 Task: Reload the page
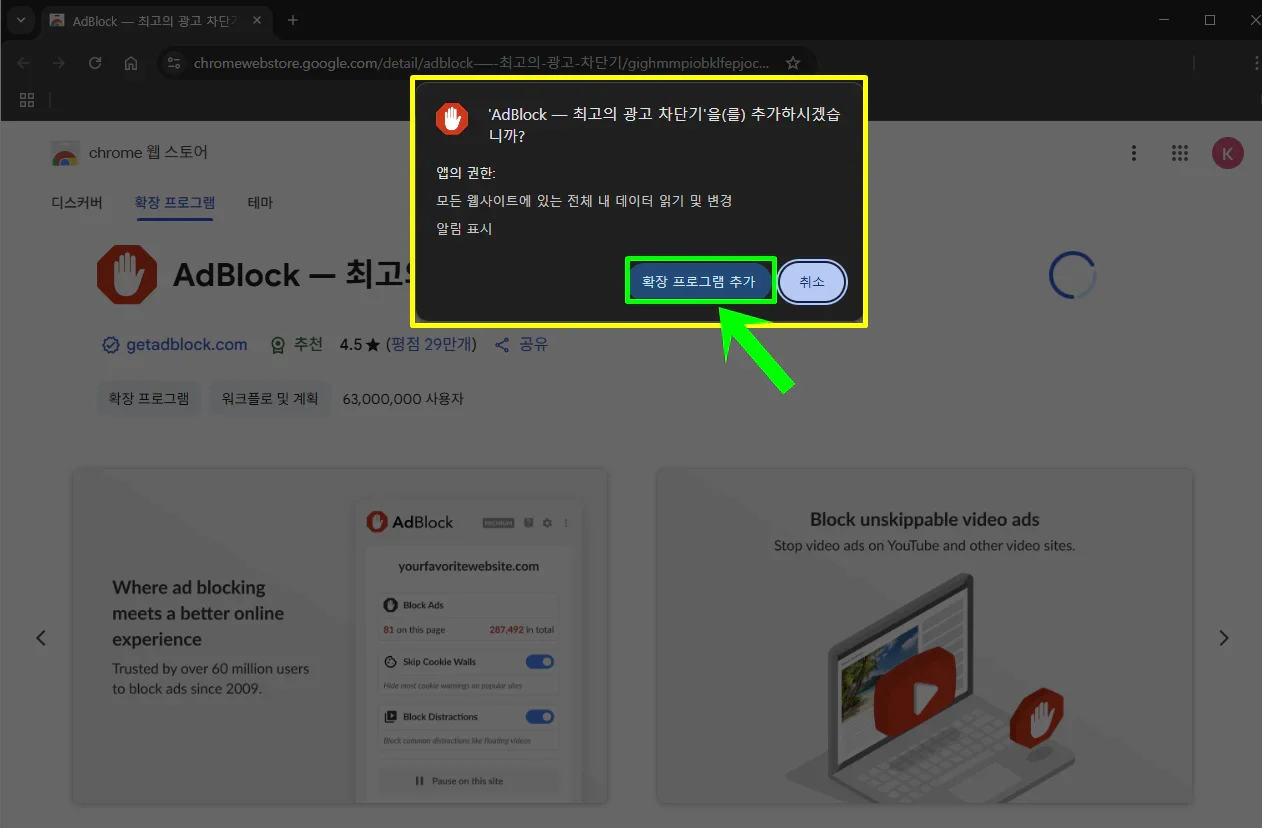[95, 63]
